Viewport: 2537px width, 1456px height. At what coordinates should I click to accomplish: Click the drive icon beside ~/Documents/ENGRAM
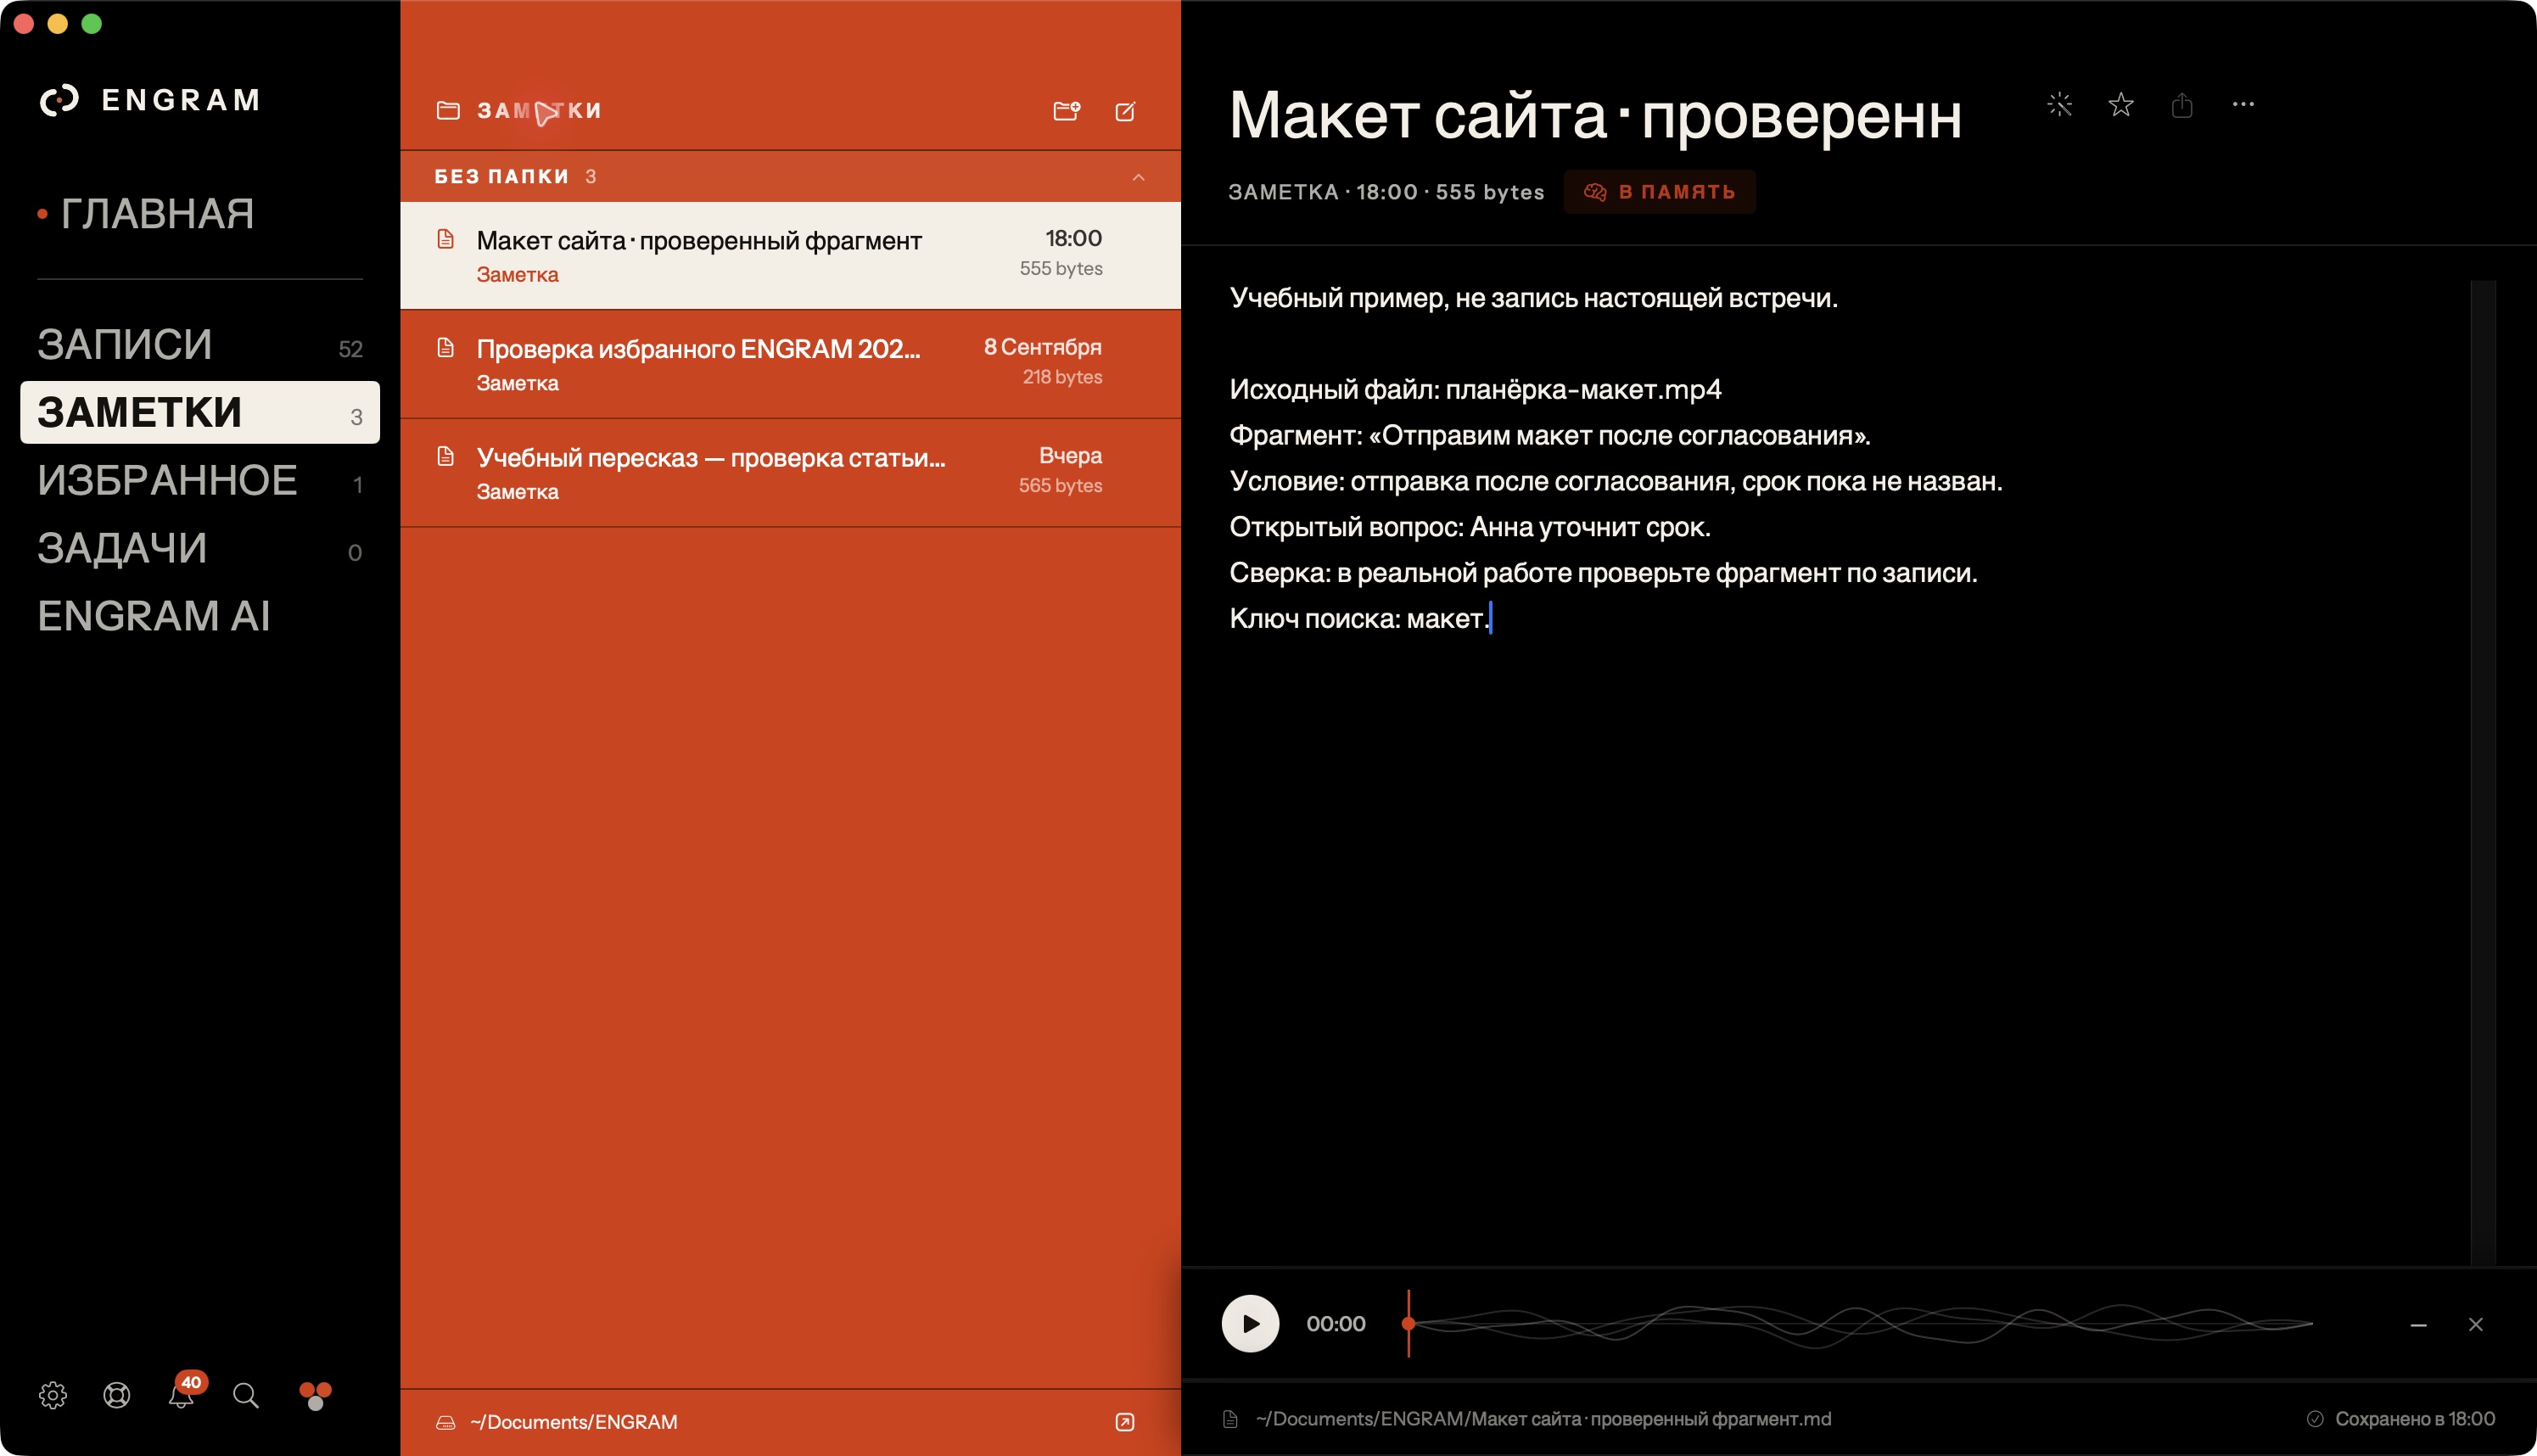[x=446, y=1422]
